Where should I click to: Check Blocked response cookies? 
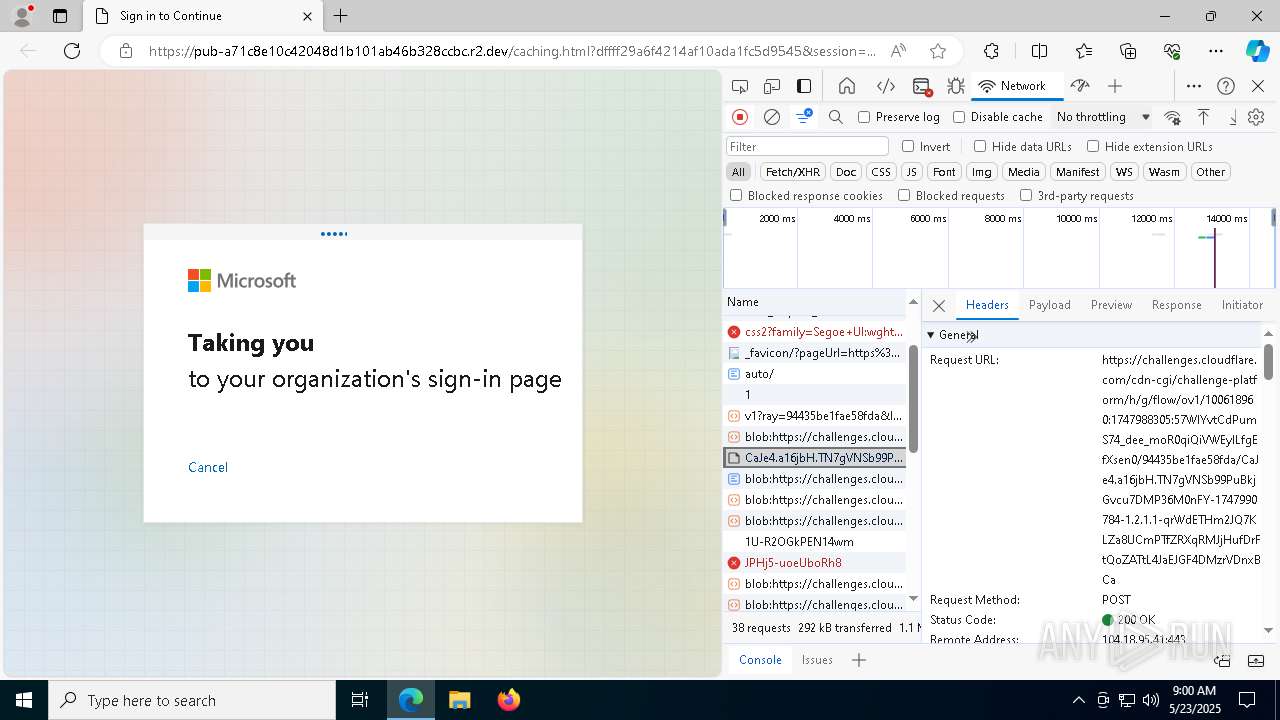tap(736, 196)
